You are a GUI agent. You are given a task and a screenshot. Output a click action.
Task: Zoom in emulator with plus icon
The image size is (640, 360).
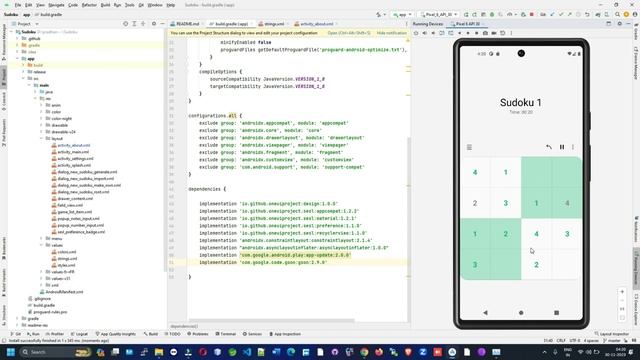pyautogui.click(x=622, y=292)
